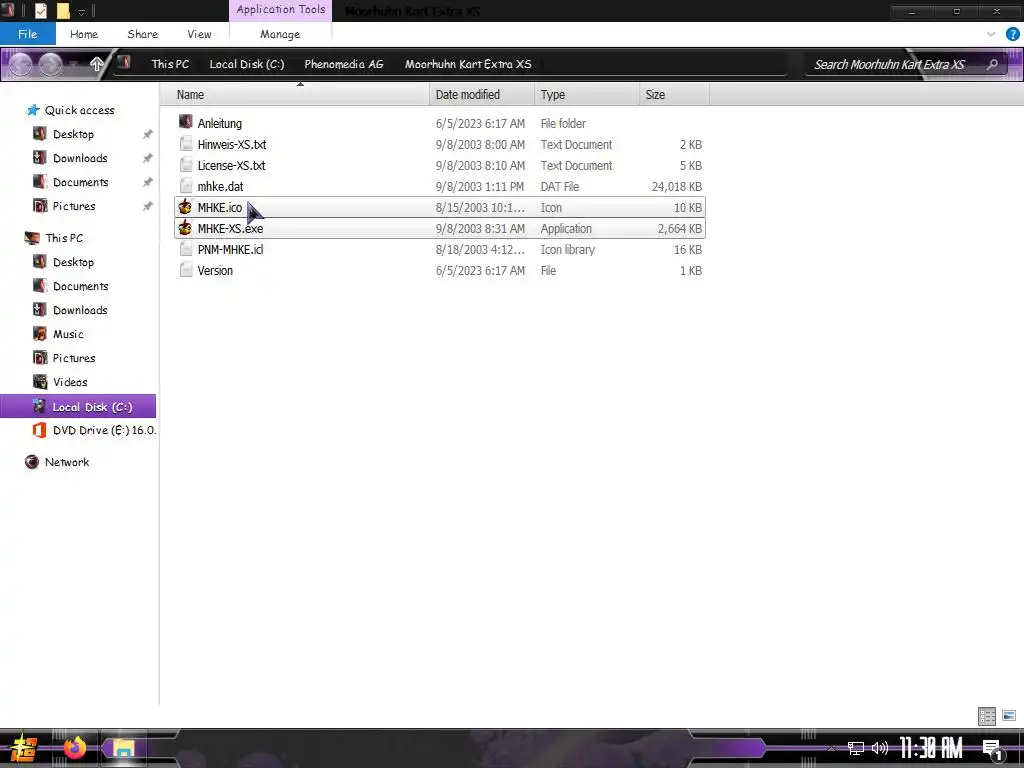Switch to large icons view layout

click(x=1009, y=716)
